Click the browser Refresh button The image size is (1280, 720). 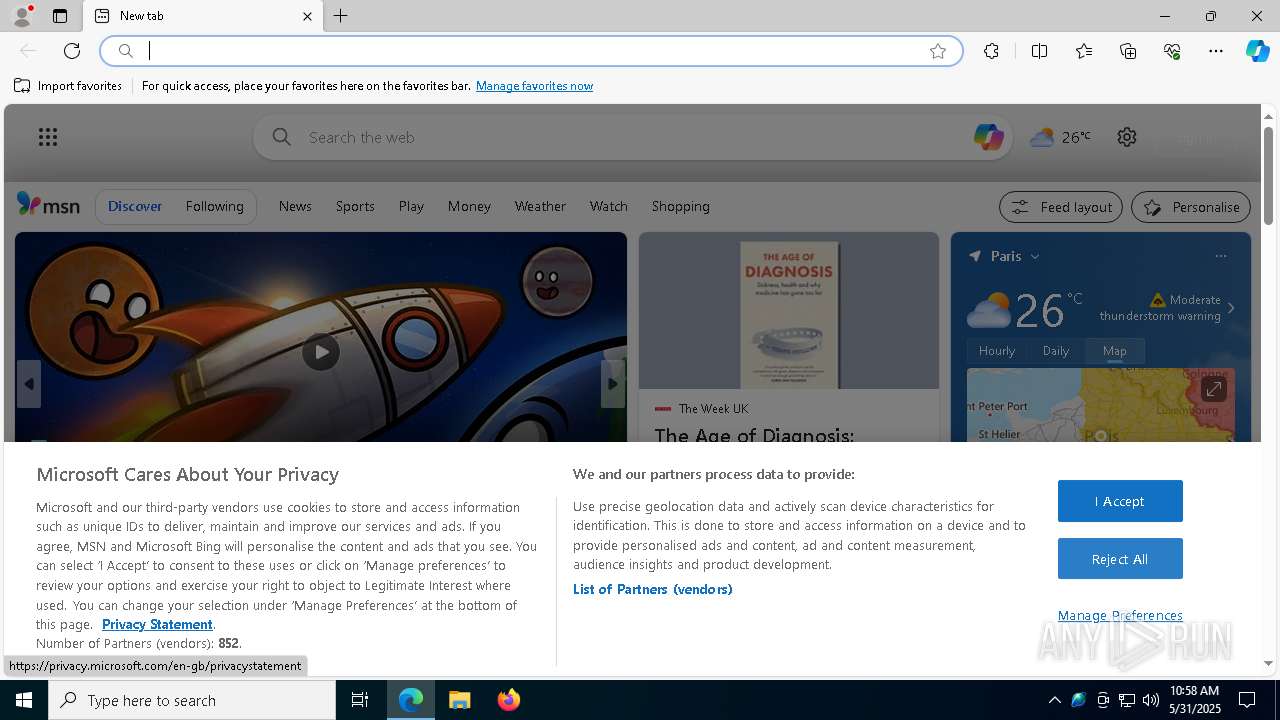[x=72, y=51]
